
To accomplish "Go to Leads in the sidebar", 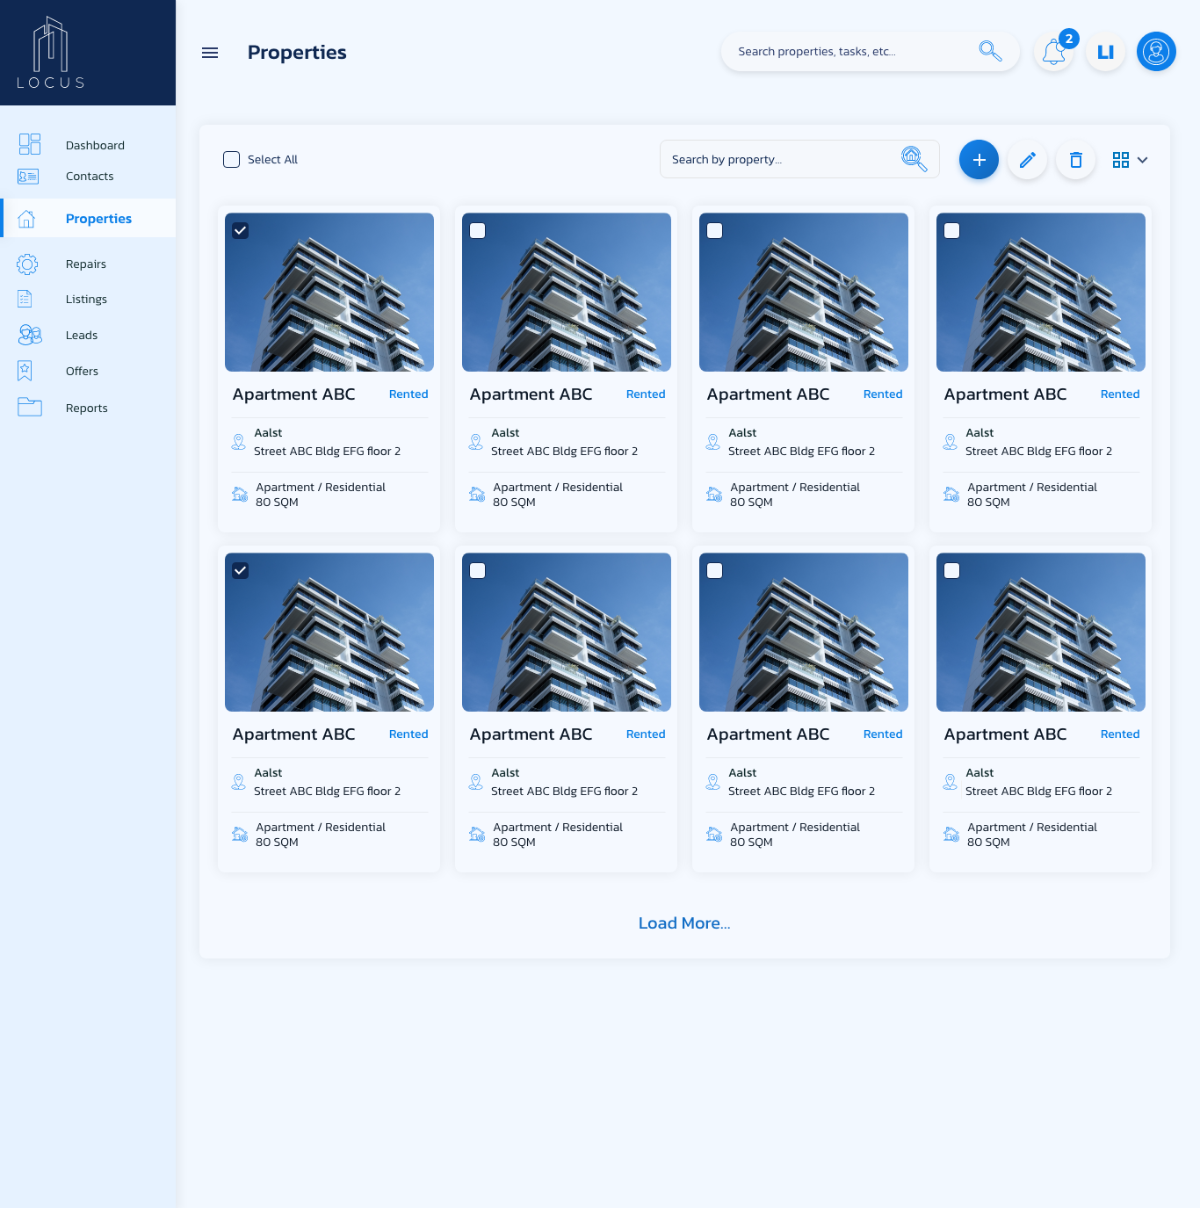I will pos(82,335).
